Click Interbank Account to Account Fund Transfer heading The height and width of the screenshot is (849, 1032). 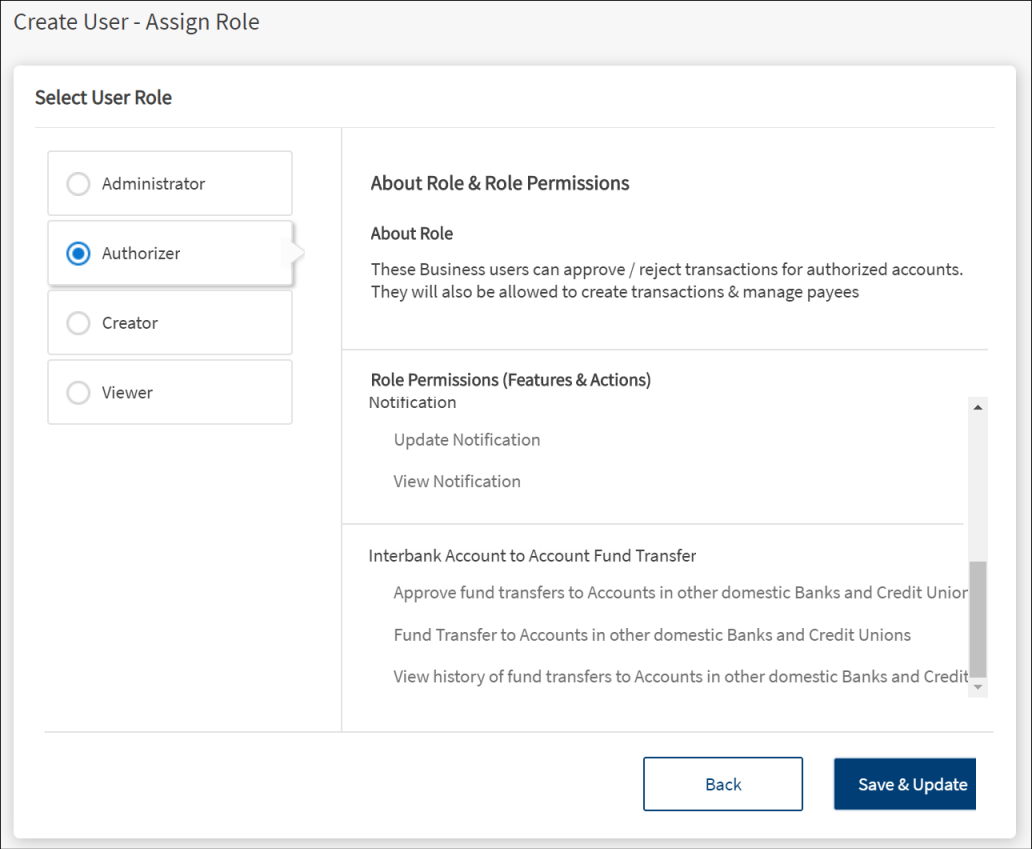[x=532, y=556]
